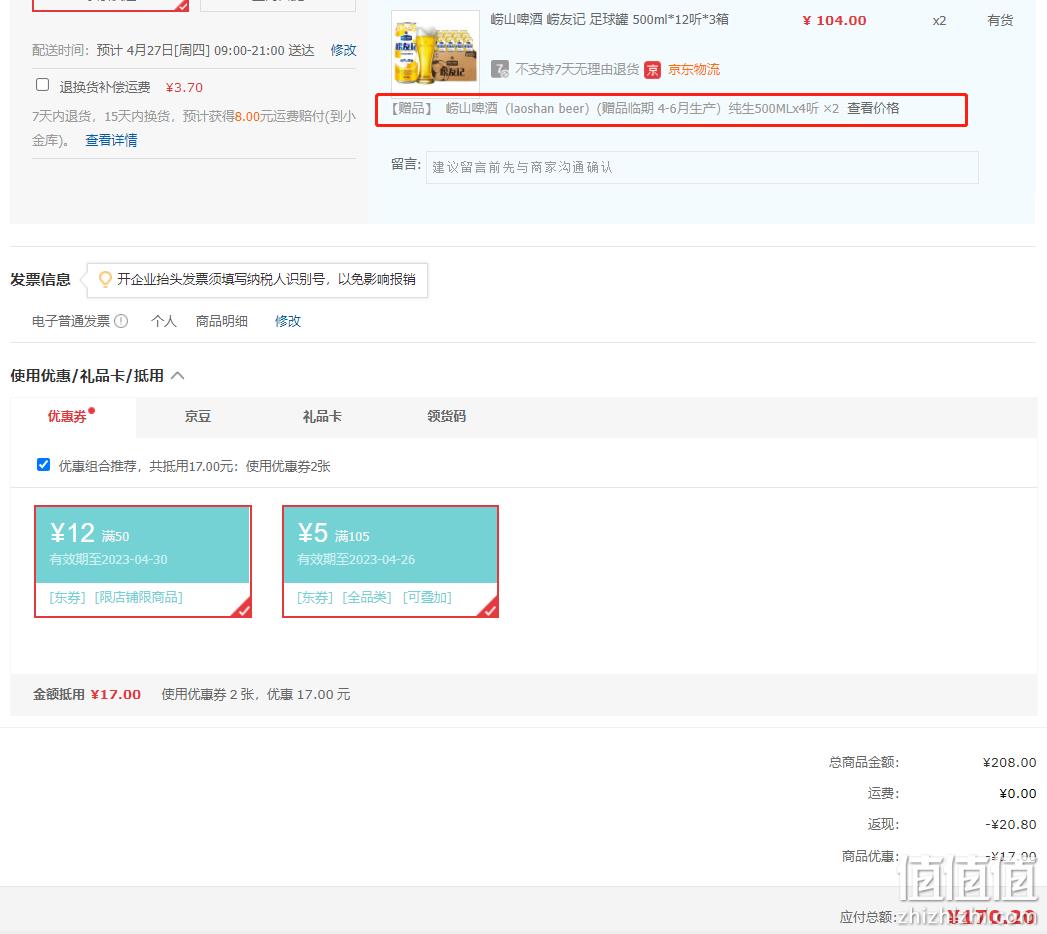
Task: Click the 金额抵用 ¥17.00 amount
Action: pos(116,694)
